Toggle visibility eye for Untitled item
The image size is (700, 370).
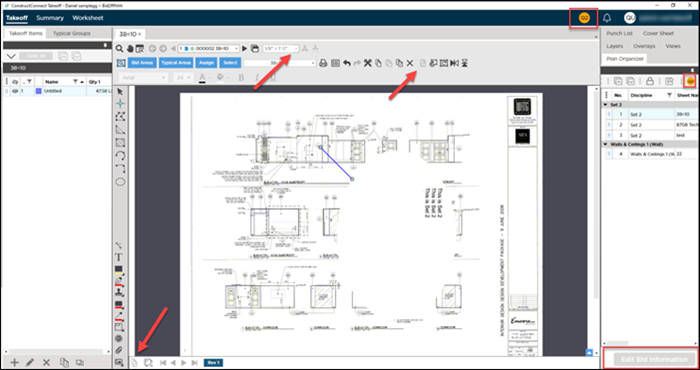click(15, 91)
